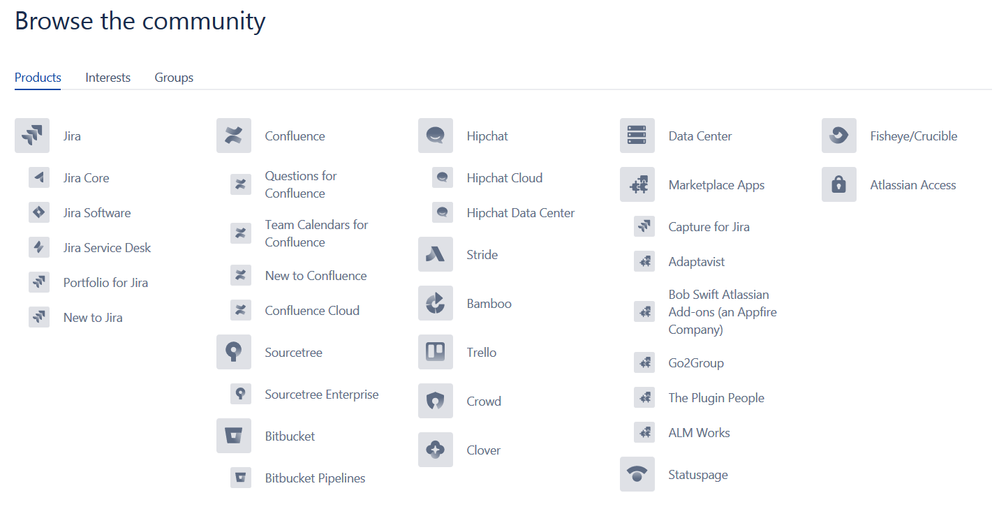The width and height of the screenshot is (999, 514).
Task: Click the Jira product icon
Action: (32, 136)
